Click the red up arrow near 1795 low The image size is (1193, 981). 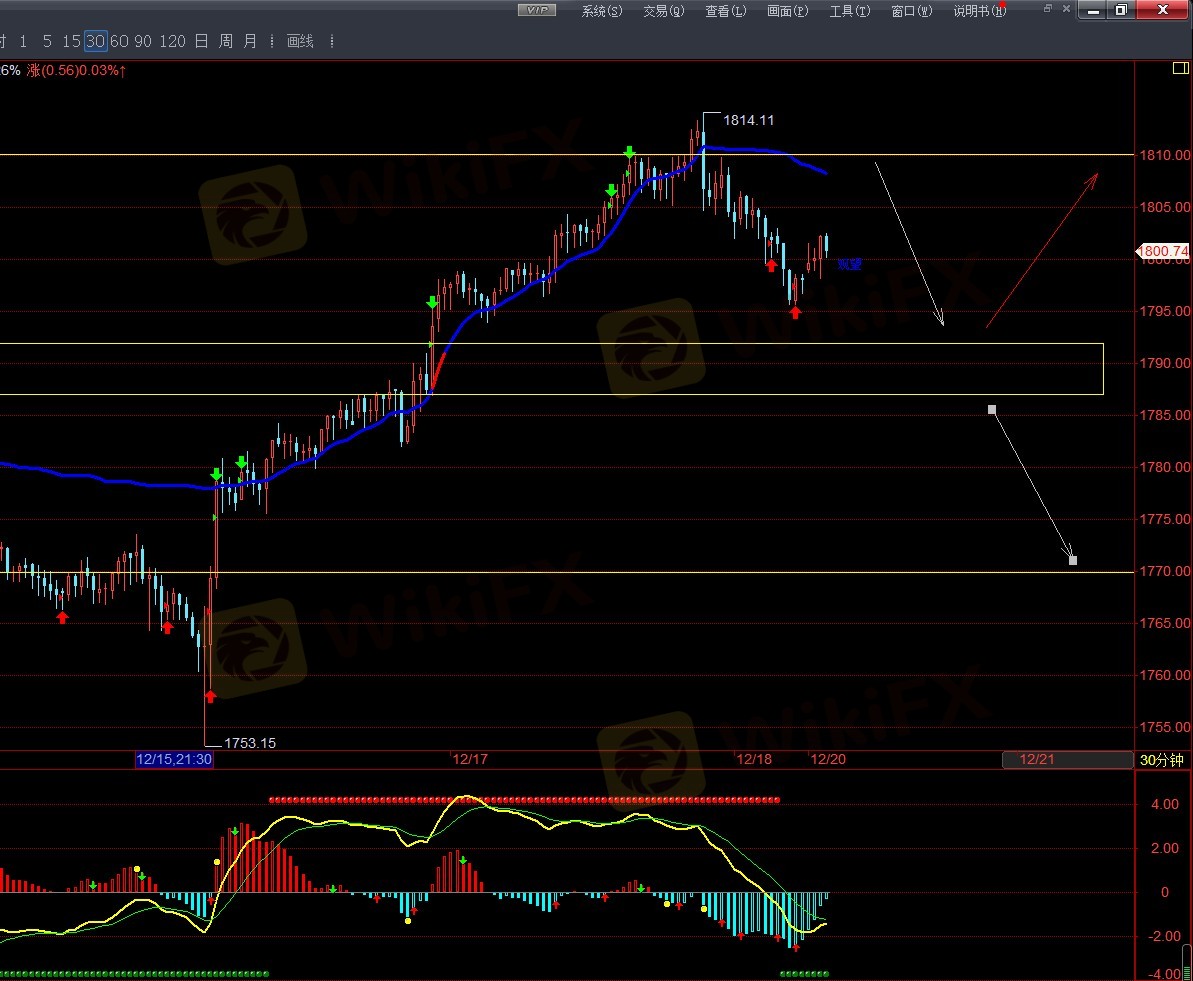pyautogui.click(x=795, y=312)
